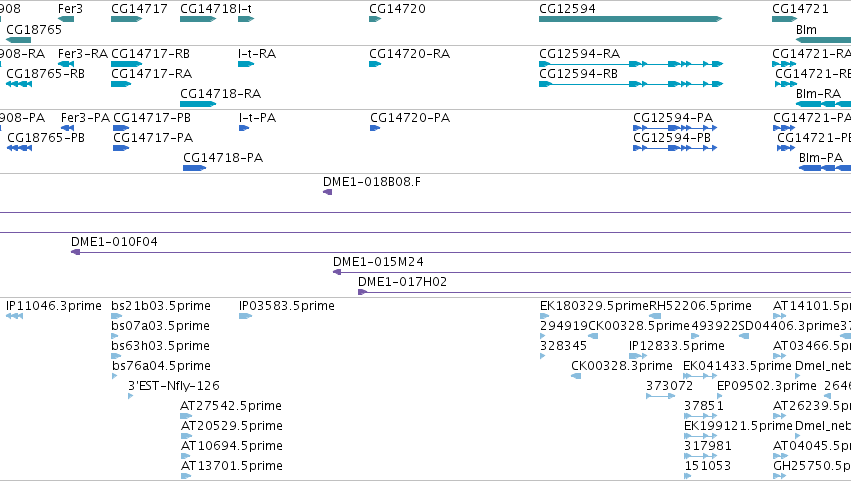Viewport: 851px width, 481px height.
Task: Click the bs63h03.5prime EST
Action: pyautogui.click(x=116, y=357)
